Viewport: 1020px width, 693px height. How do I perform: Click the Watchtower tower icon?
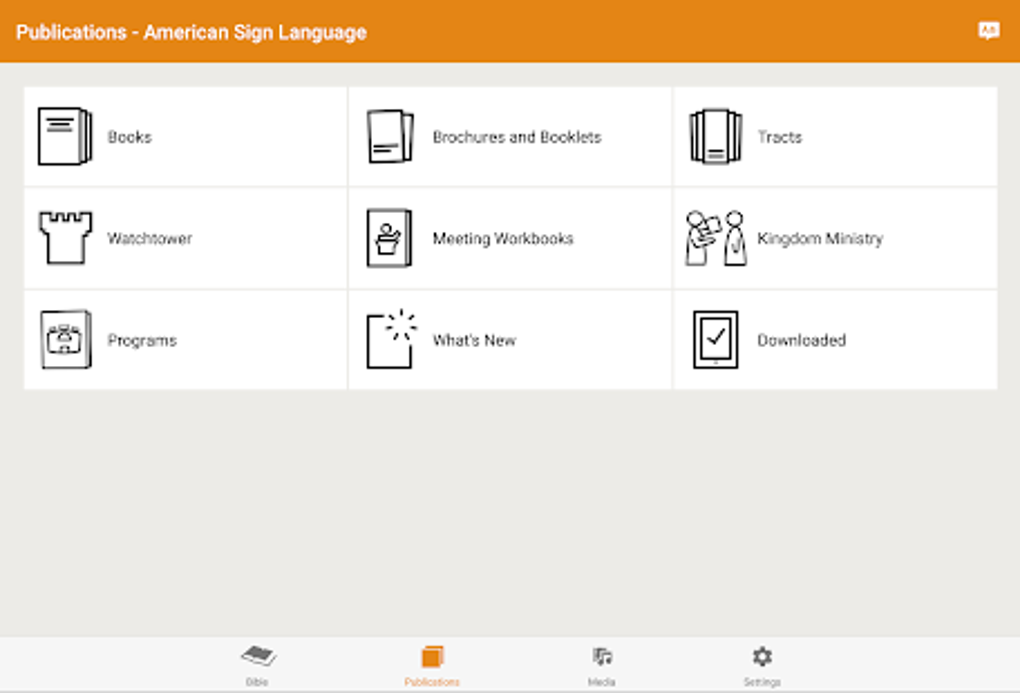[62, 238]
